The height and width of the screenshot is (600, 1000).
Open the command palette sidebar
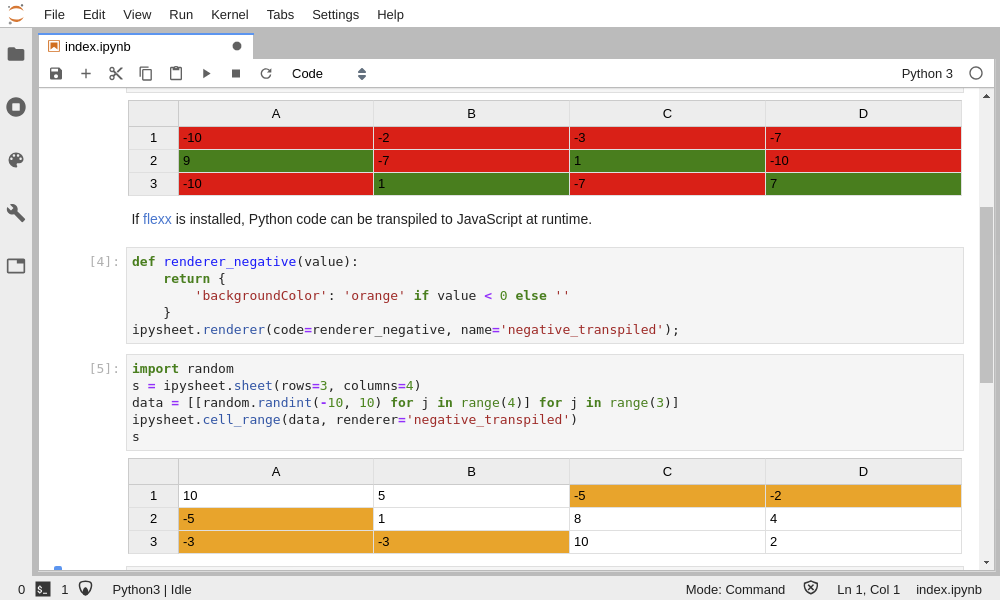pyautogui.click(x=16, y=160)
